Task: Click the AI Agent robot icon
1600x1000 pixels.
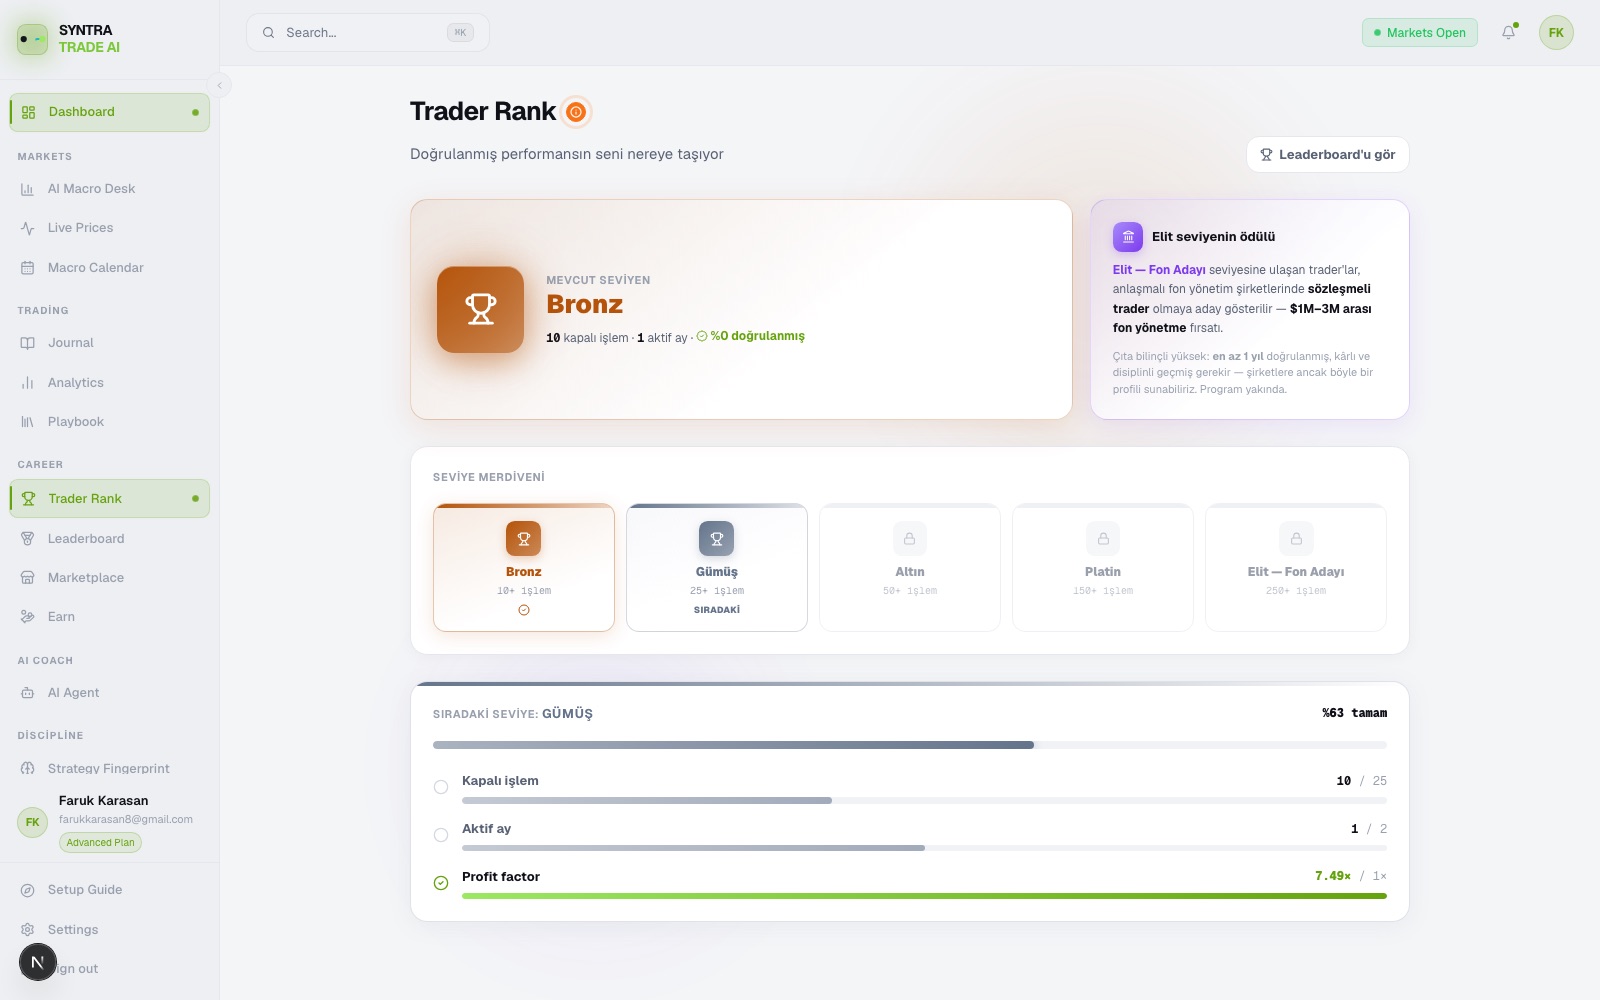Action: point(28,693)
